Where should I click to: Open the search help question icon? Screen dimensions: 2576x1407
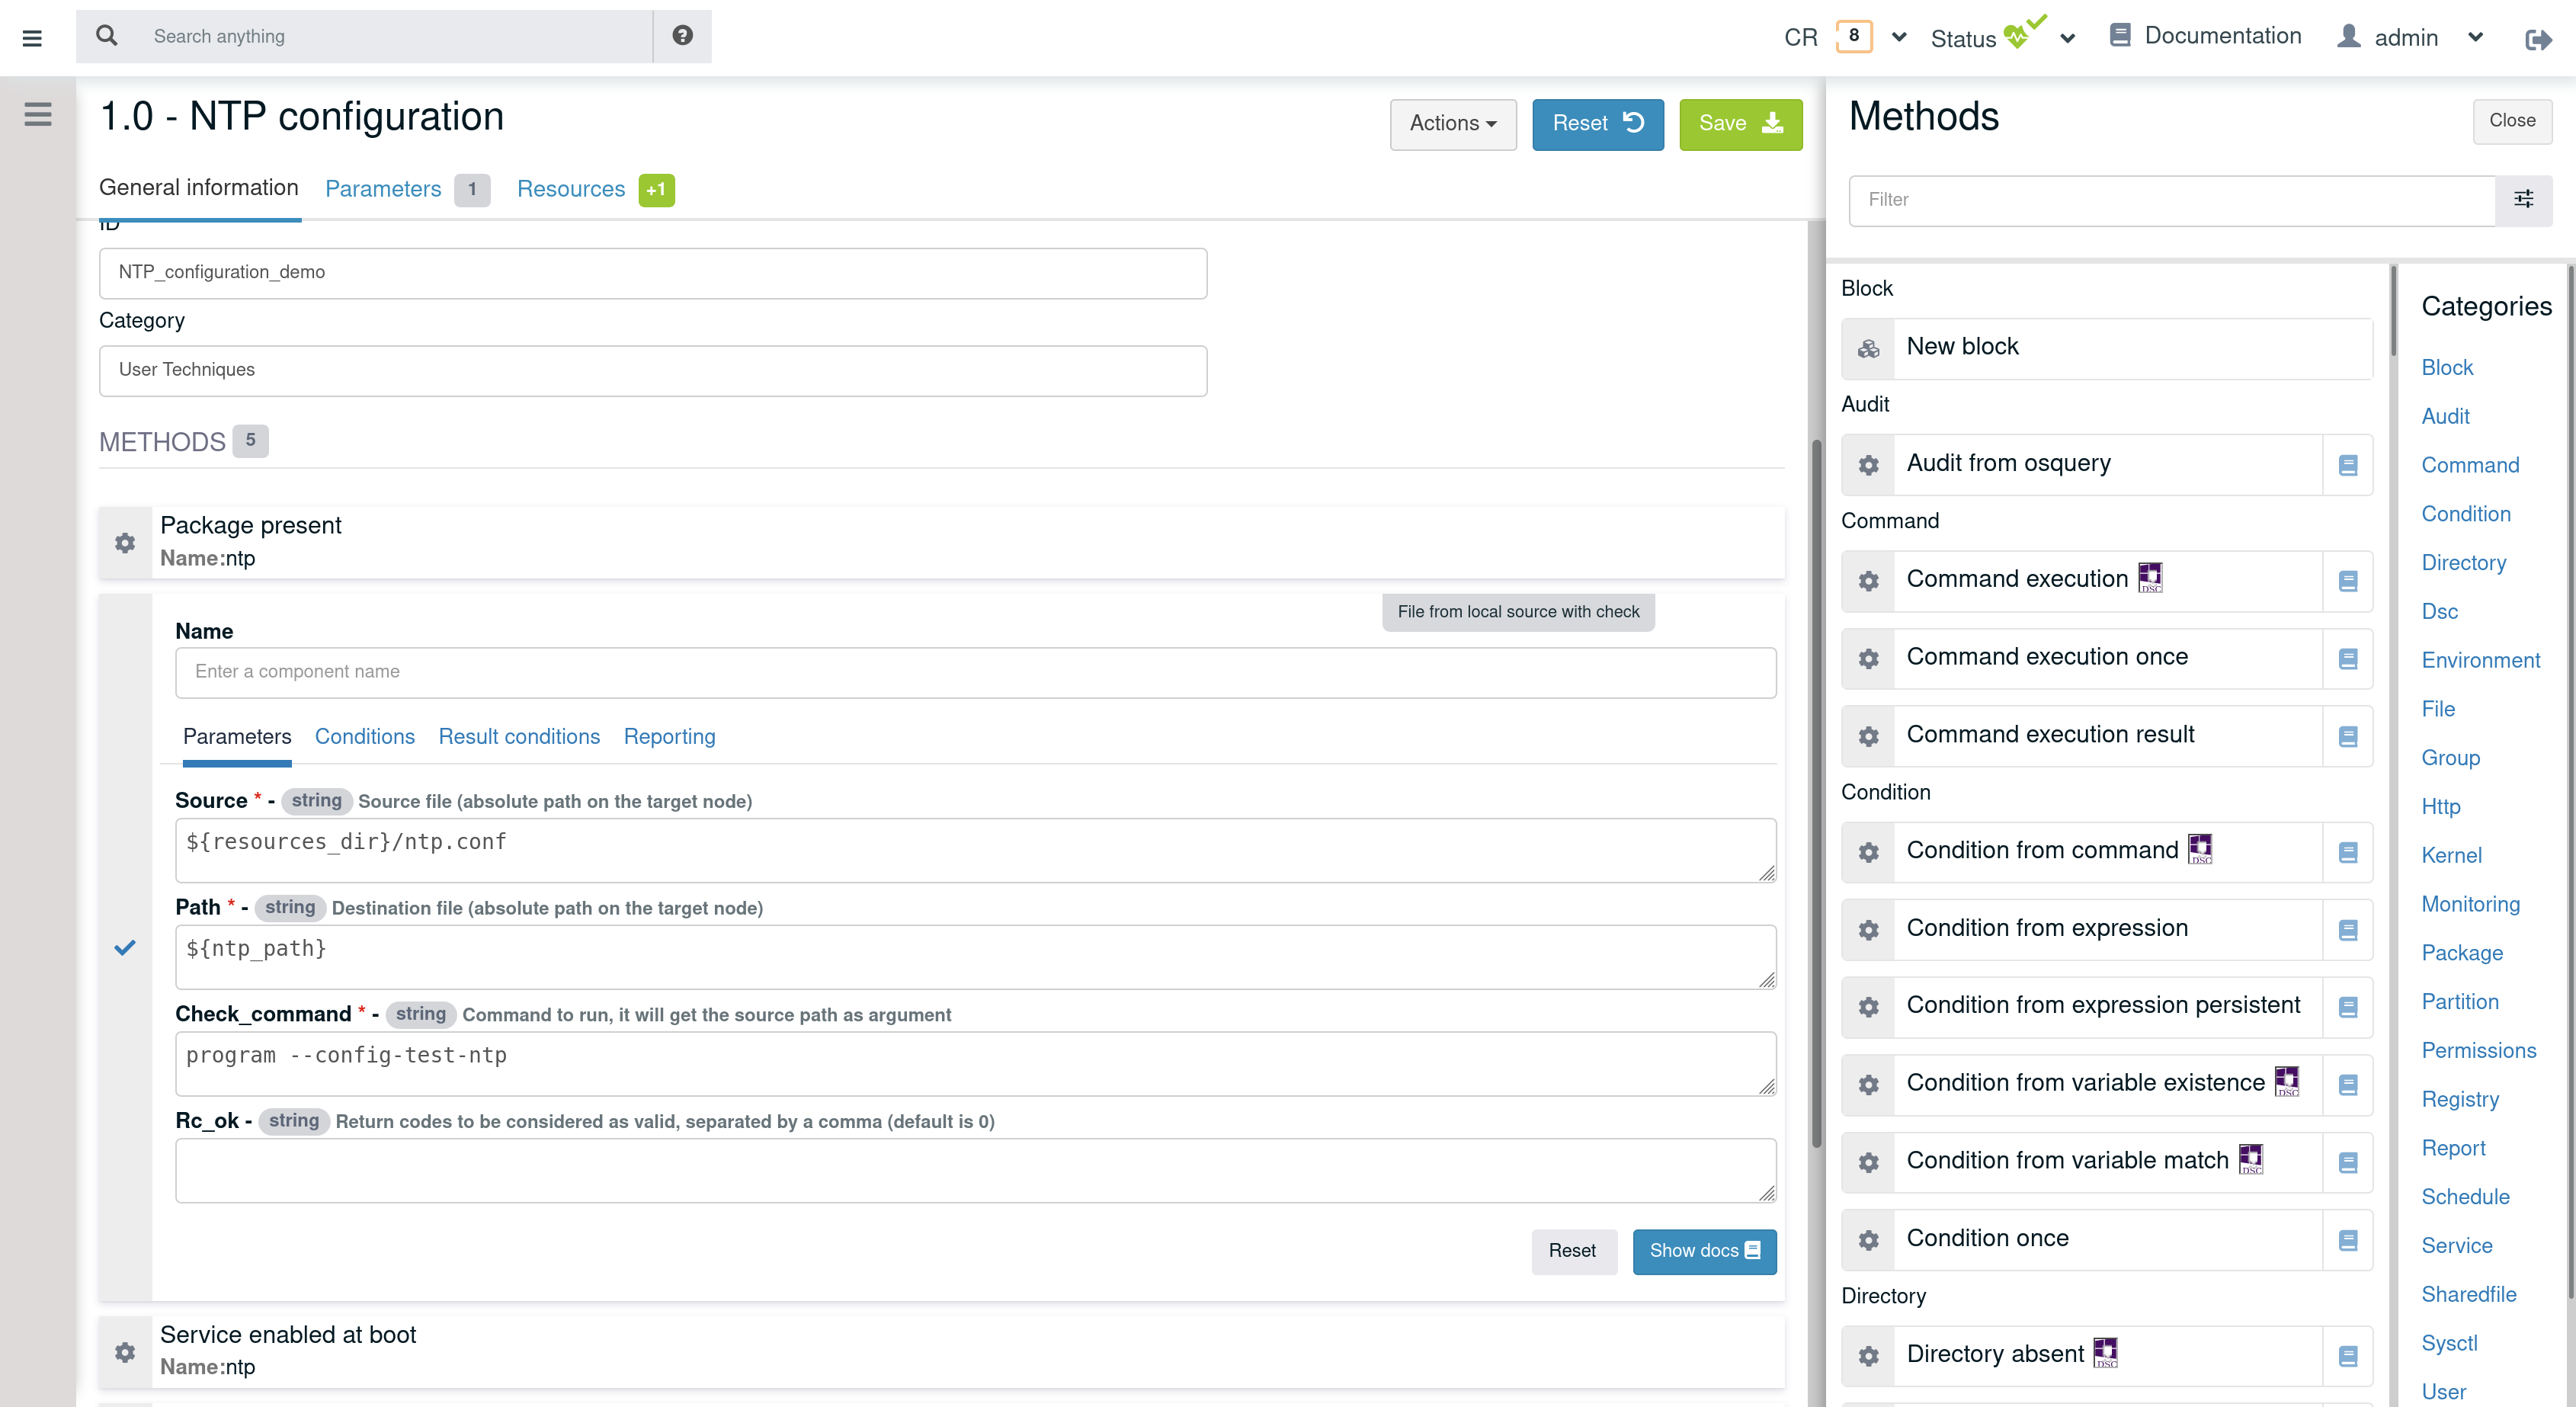[x=682, y=36]
